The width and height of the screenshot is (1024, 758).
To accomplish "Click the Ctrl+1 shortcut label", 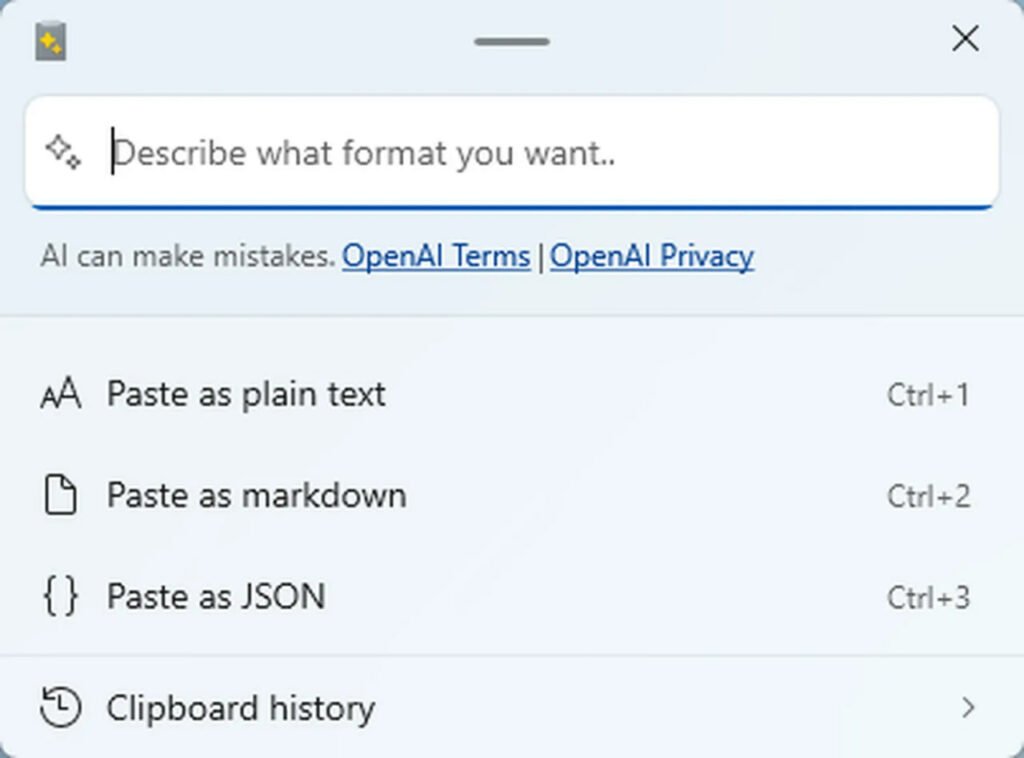I will tap(927, 396).
